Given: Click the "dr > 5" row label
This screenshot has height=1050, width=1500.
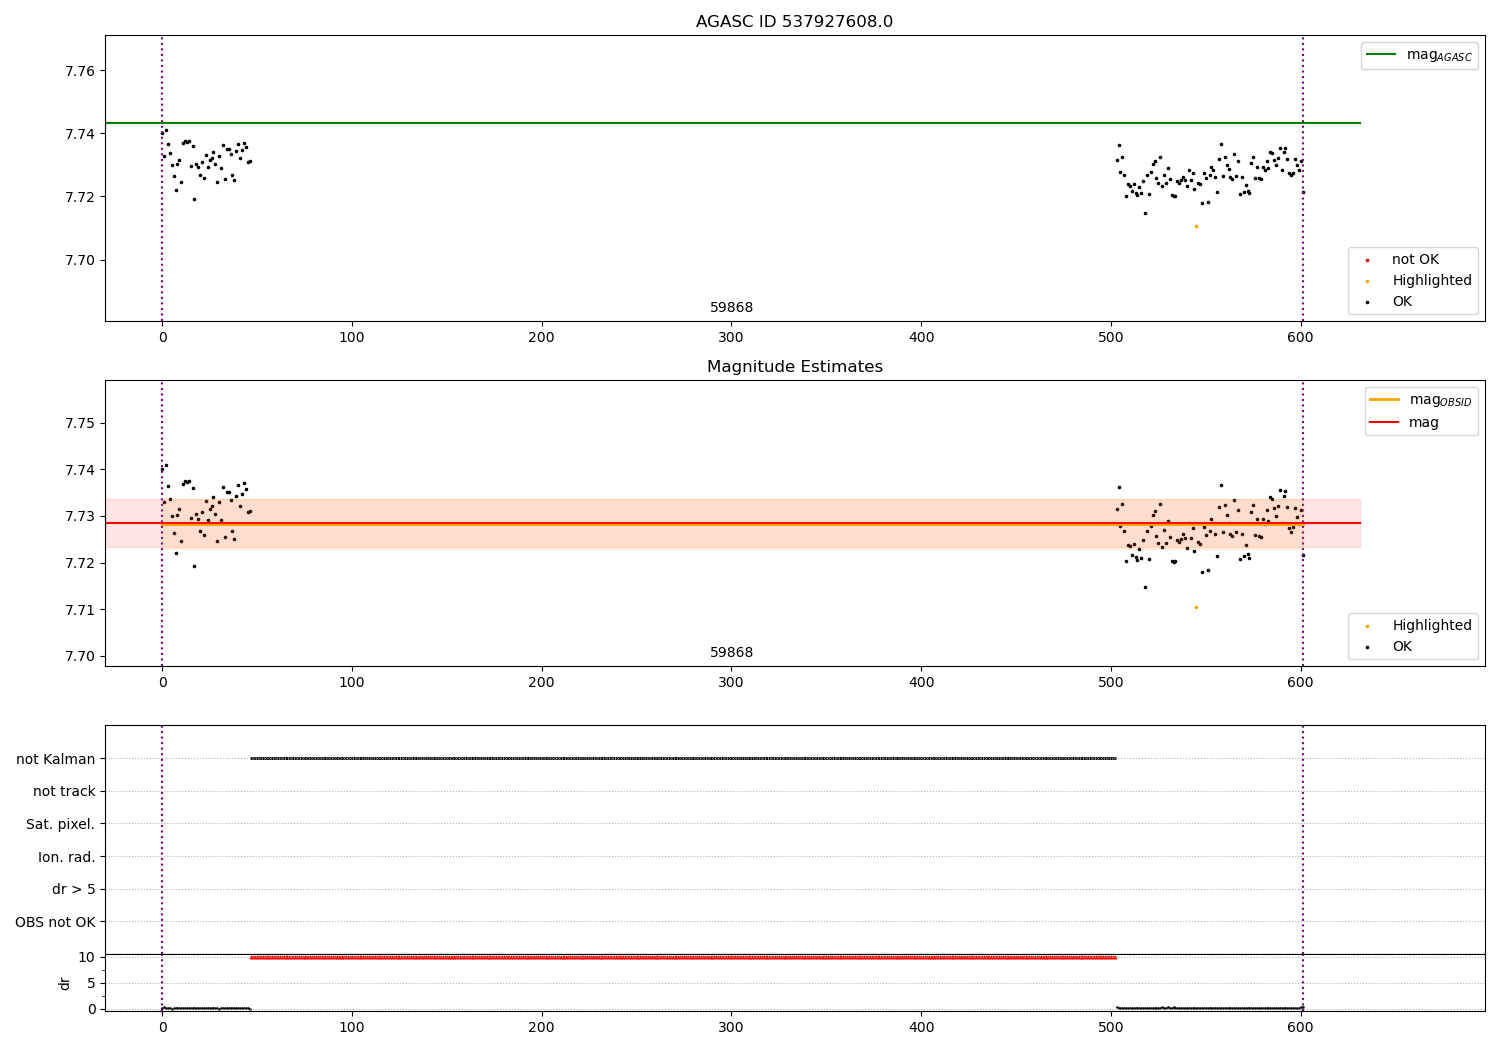Looking at the screenshot, I should 74,889.
